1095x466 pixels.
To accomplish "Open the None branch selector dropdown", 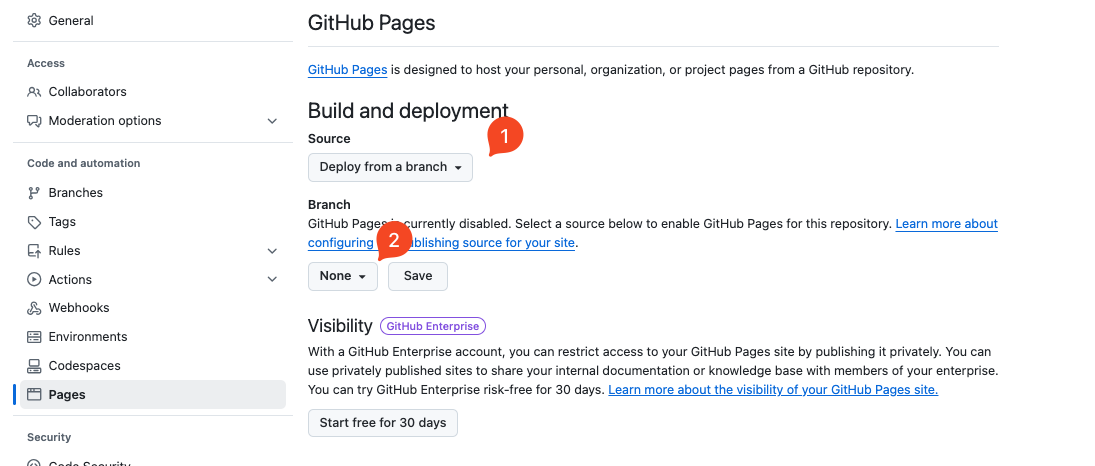I will [342, 276].
